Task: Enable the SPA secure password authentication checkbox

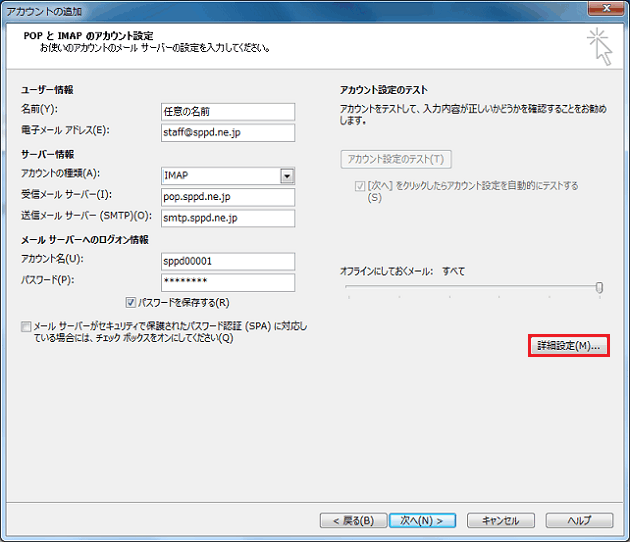Action: coord(25,327)
